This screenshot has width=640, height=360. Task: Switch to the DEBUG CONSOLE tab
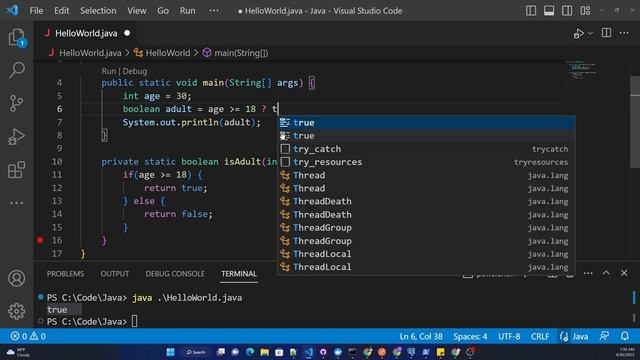pyautogui.click(x=175, y=274)
